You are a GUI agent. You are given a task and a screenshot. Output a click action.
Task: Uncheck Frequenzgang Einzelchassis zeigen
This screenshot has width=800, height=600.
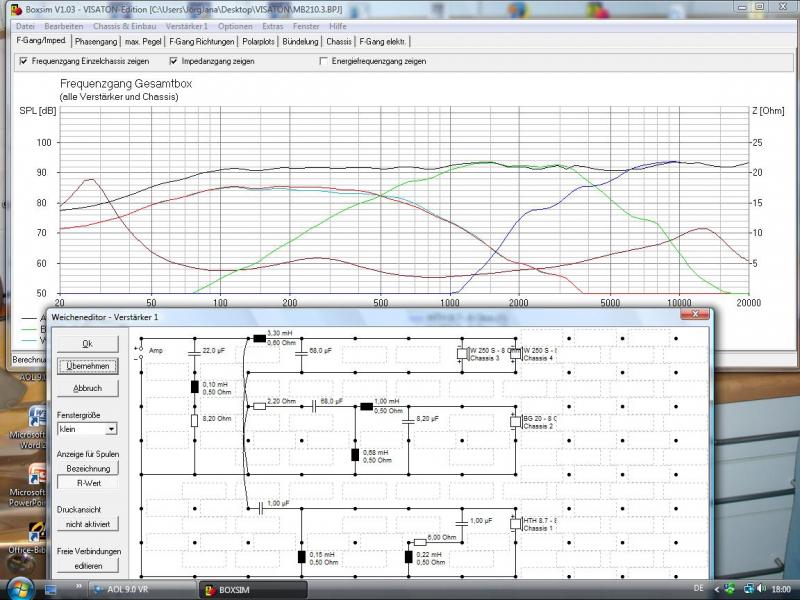click(x=24, y=61)
